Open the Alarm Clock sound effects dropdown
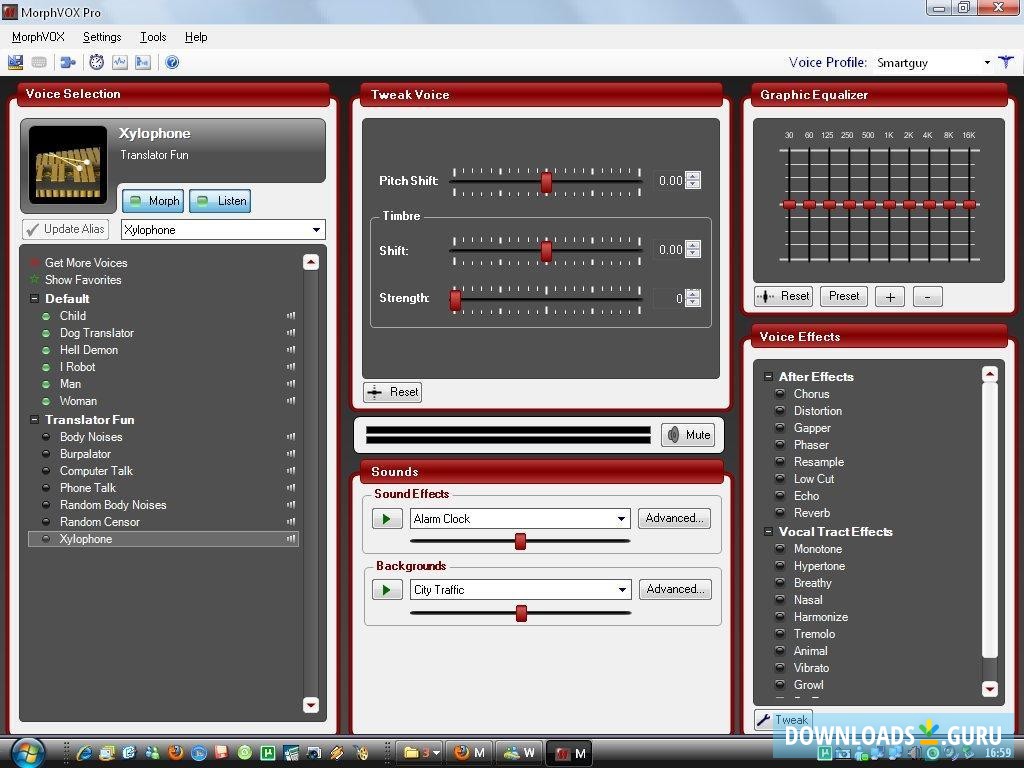 click(x=621, y=519)
